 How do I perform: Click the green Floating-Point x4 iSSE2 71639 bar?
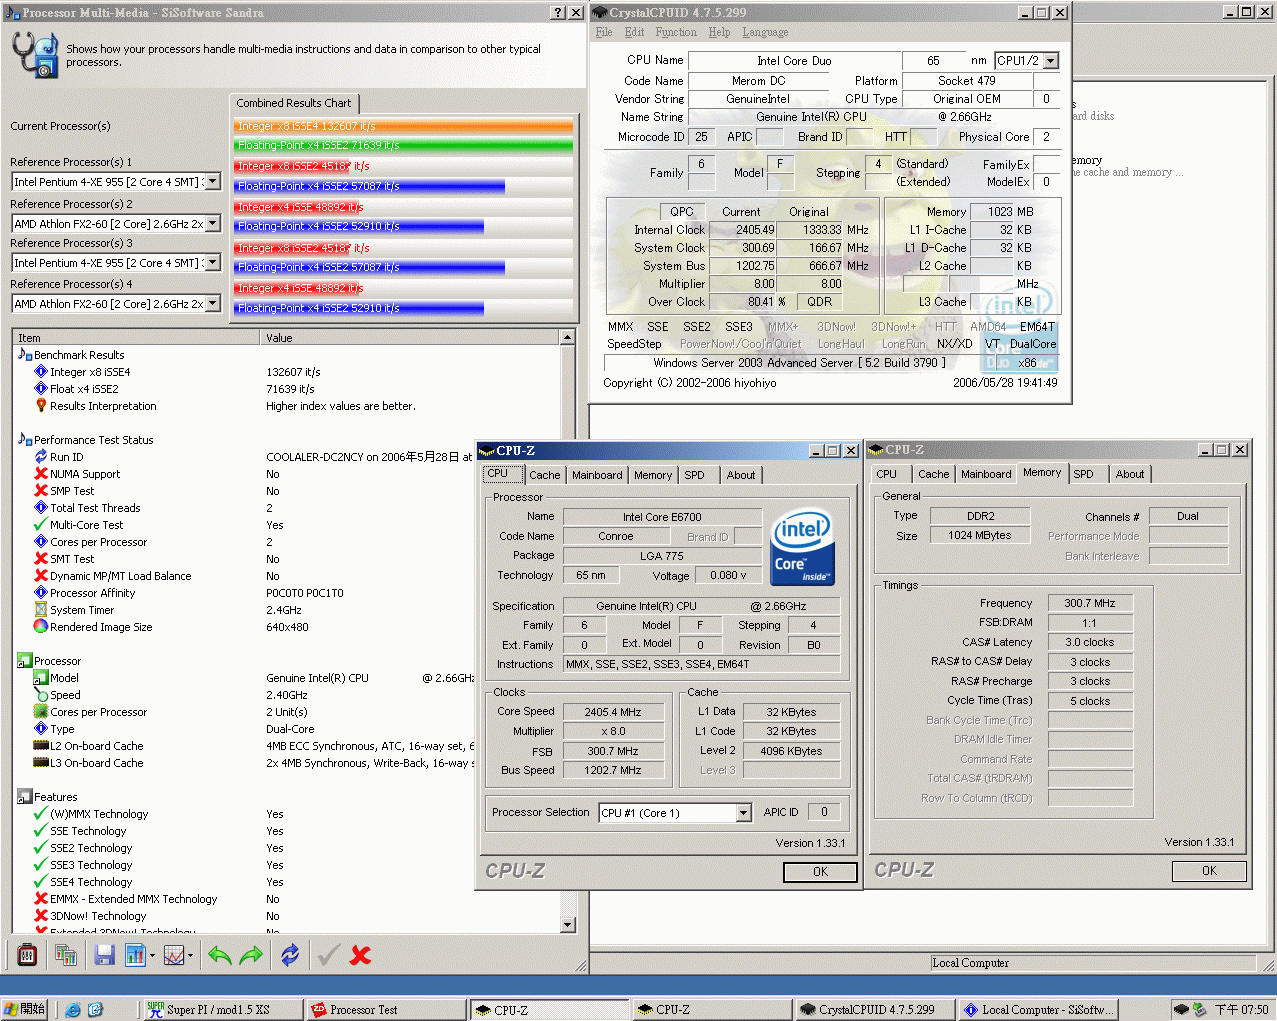(x=403, y=145)
